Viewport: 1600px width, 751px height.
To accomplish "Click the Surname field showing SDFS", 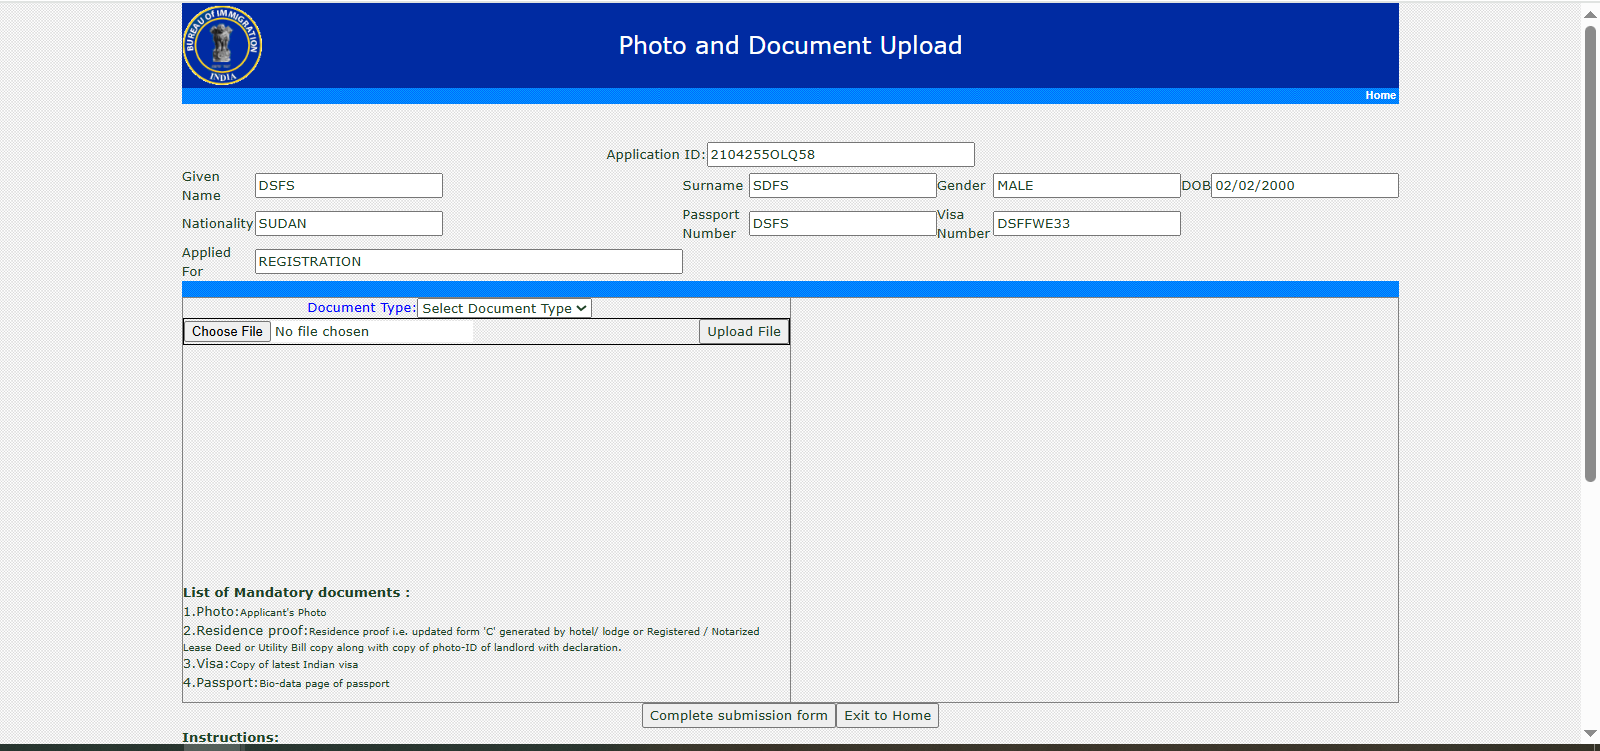I will (842, 185).
